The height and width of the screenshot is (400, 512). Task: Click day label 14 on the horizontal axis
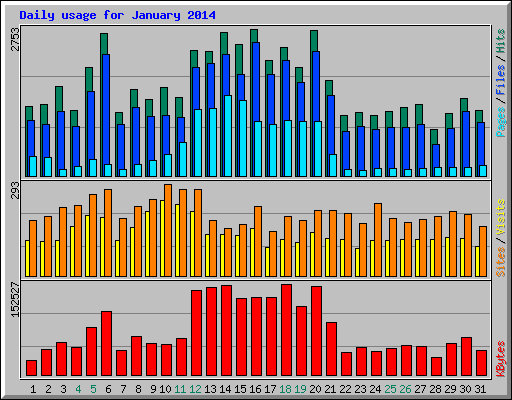(x=225, y=389)
